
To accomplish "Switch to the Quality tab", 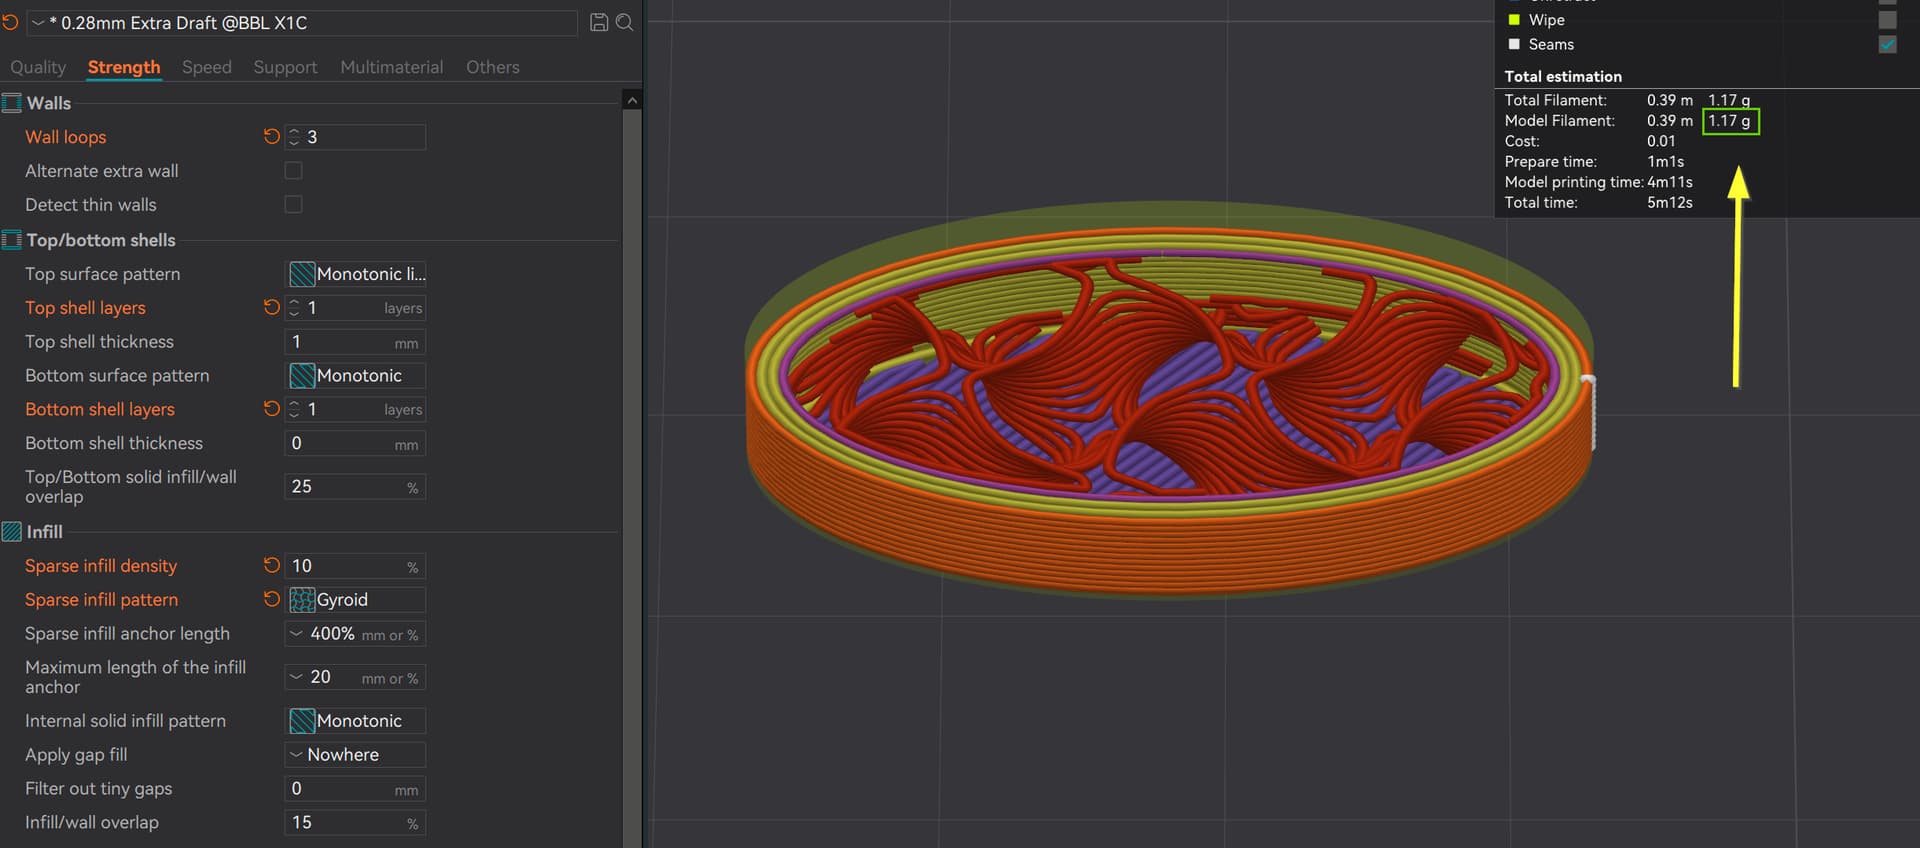I will 38,67.
